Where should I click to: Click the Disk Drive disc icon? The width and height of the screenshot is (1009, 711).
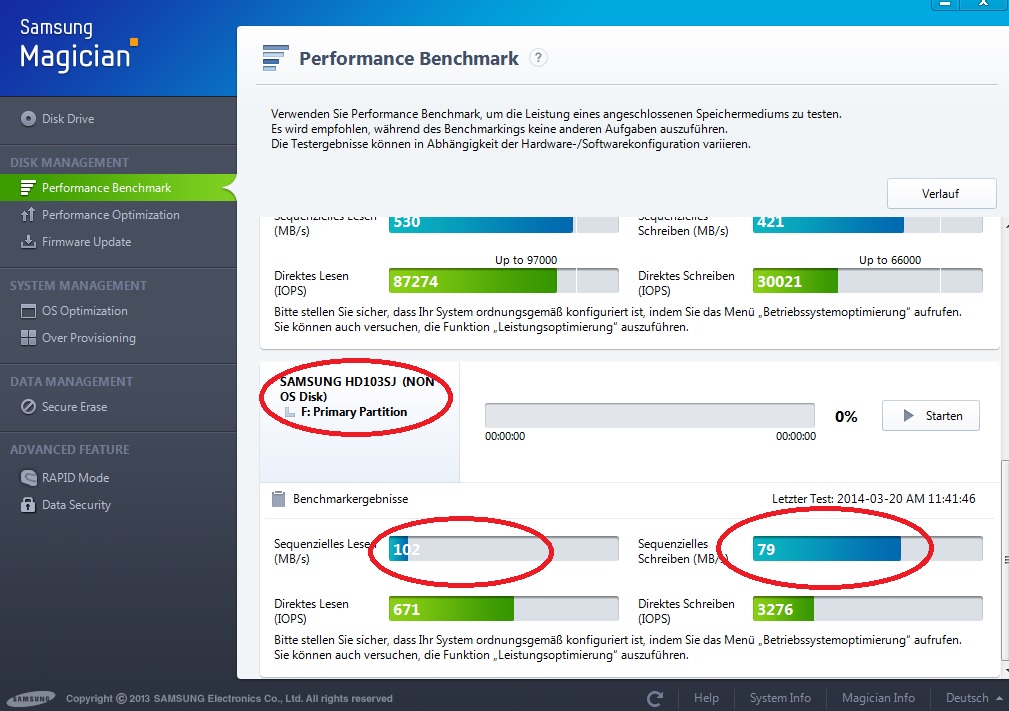coord(28,118)
